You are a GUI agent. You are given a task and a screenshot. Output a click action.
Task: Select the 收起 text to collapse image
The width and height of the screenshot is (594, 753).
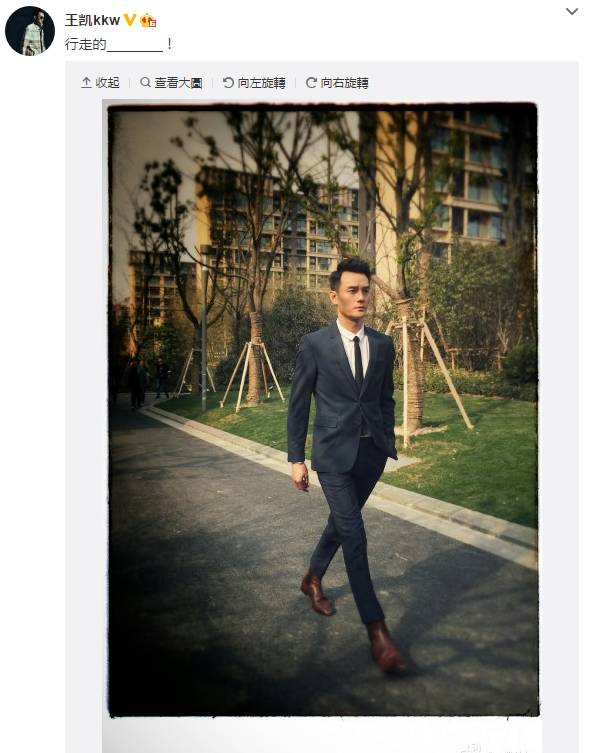(x=107, y=83)
